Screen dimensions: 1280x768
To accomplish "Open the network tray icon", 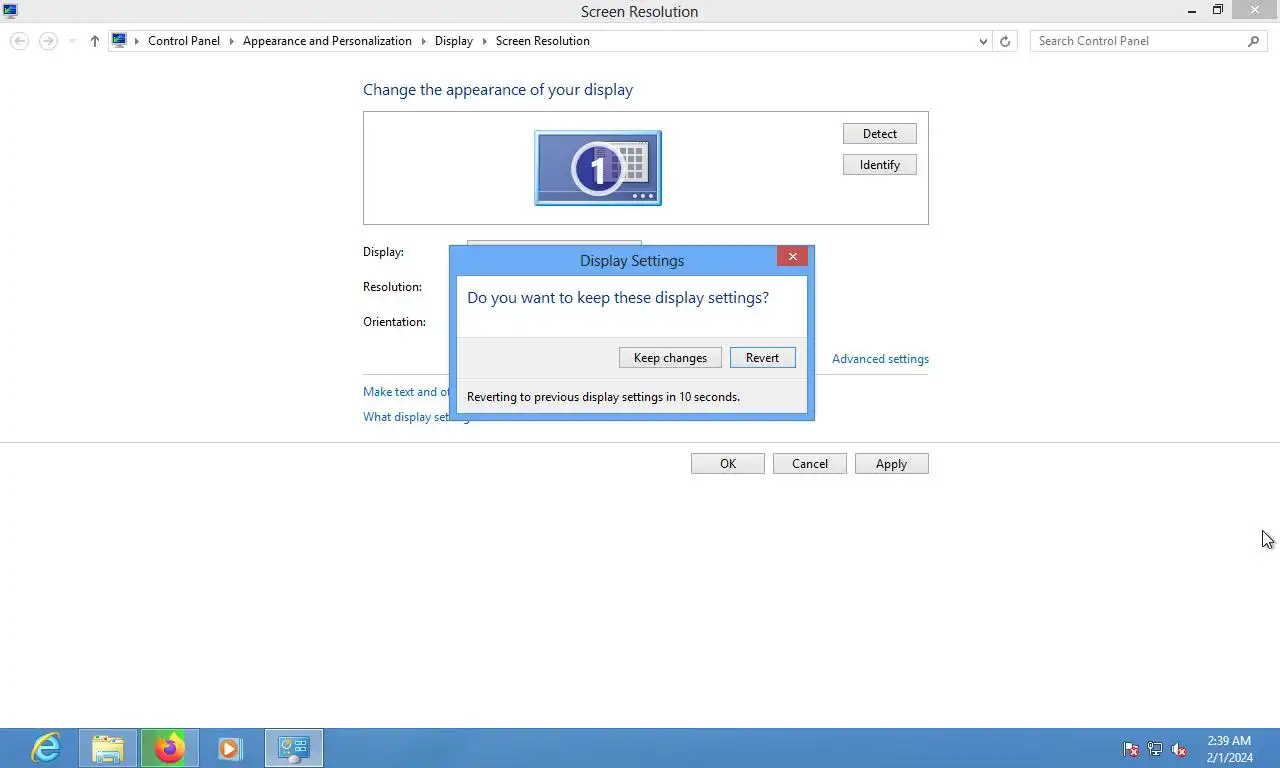I will [1155, 749].
